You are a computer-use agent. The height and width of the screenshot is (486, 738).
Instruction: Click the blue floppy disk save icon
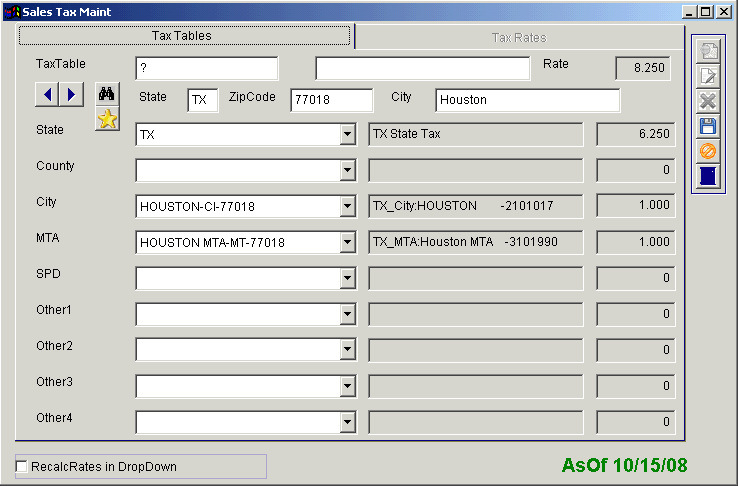tap(708, 126)
